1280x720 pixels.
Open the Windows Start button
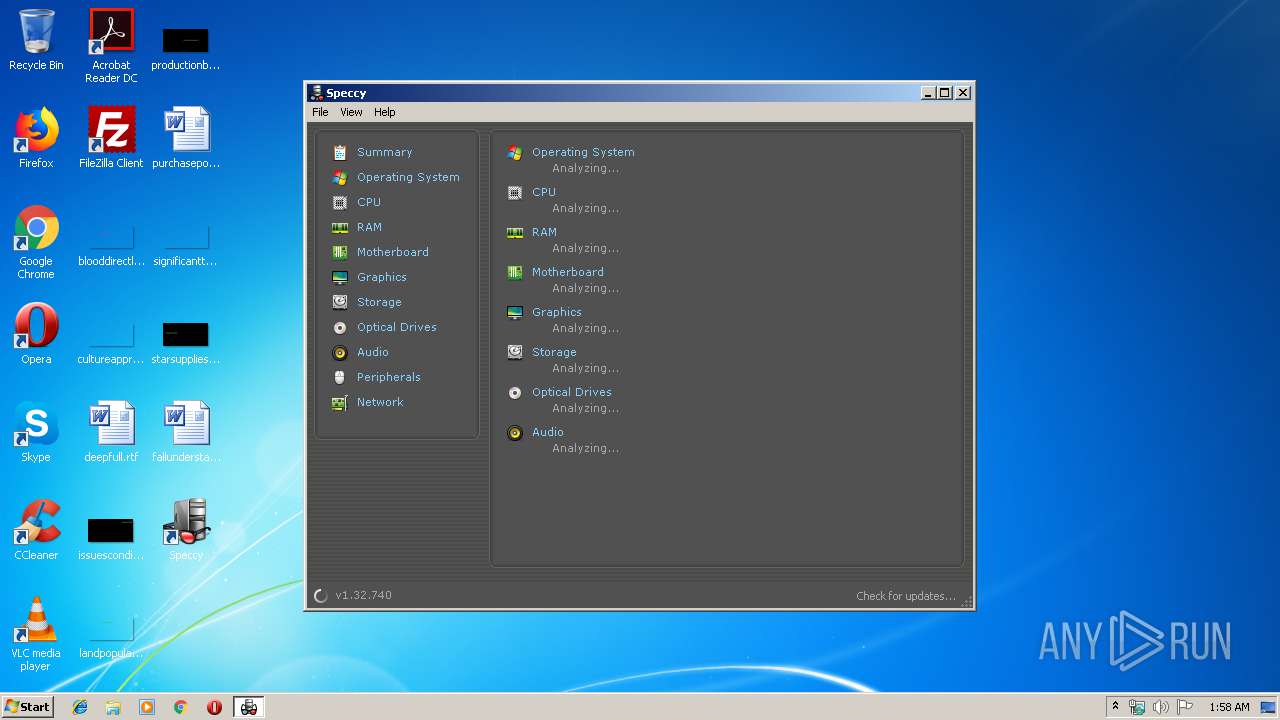[27, 707]
